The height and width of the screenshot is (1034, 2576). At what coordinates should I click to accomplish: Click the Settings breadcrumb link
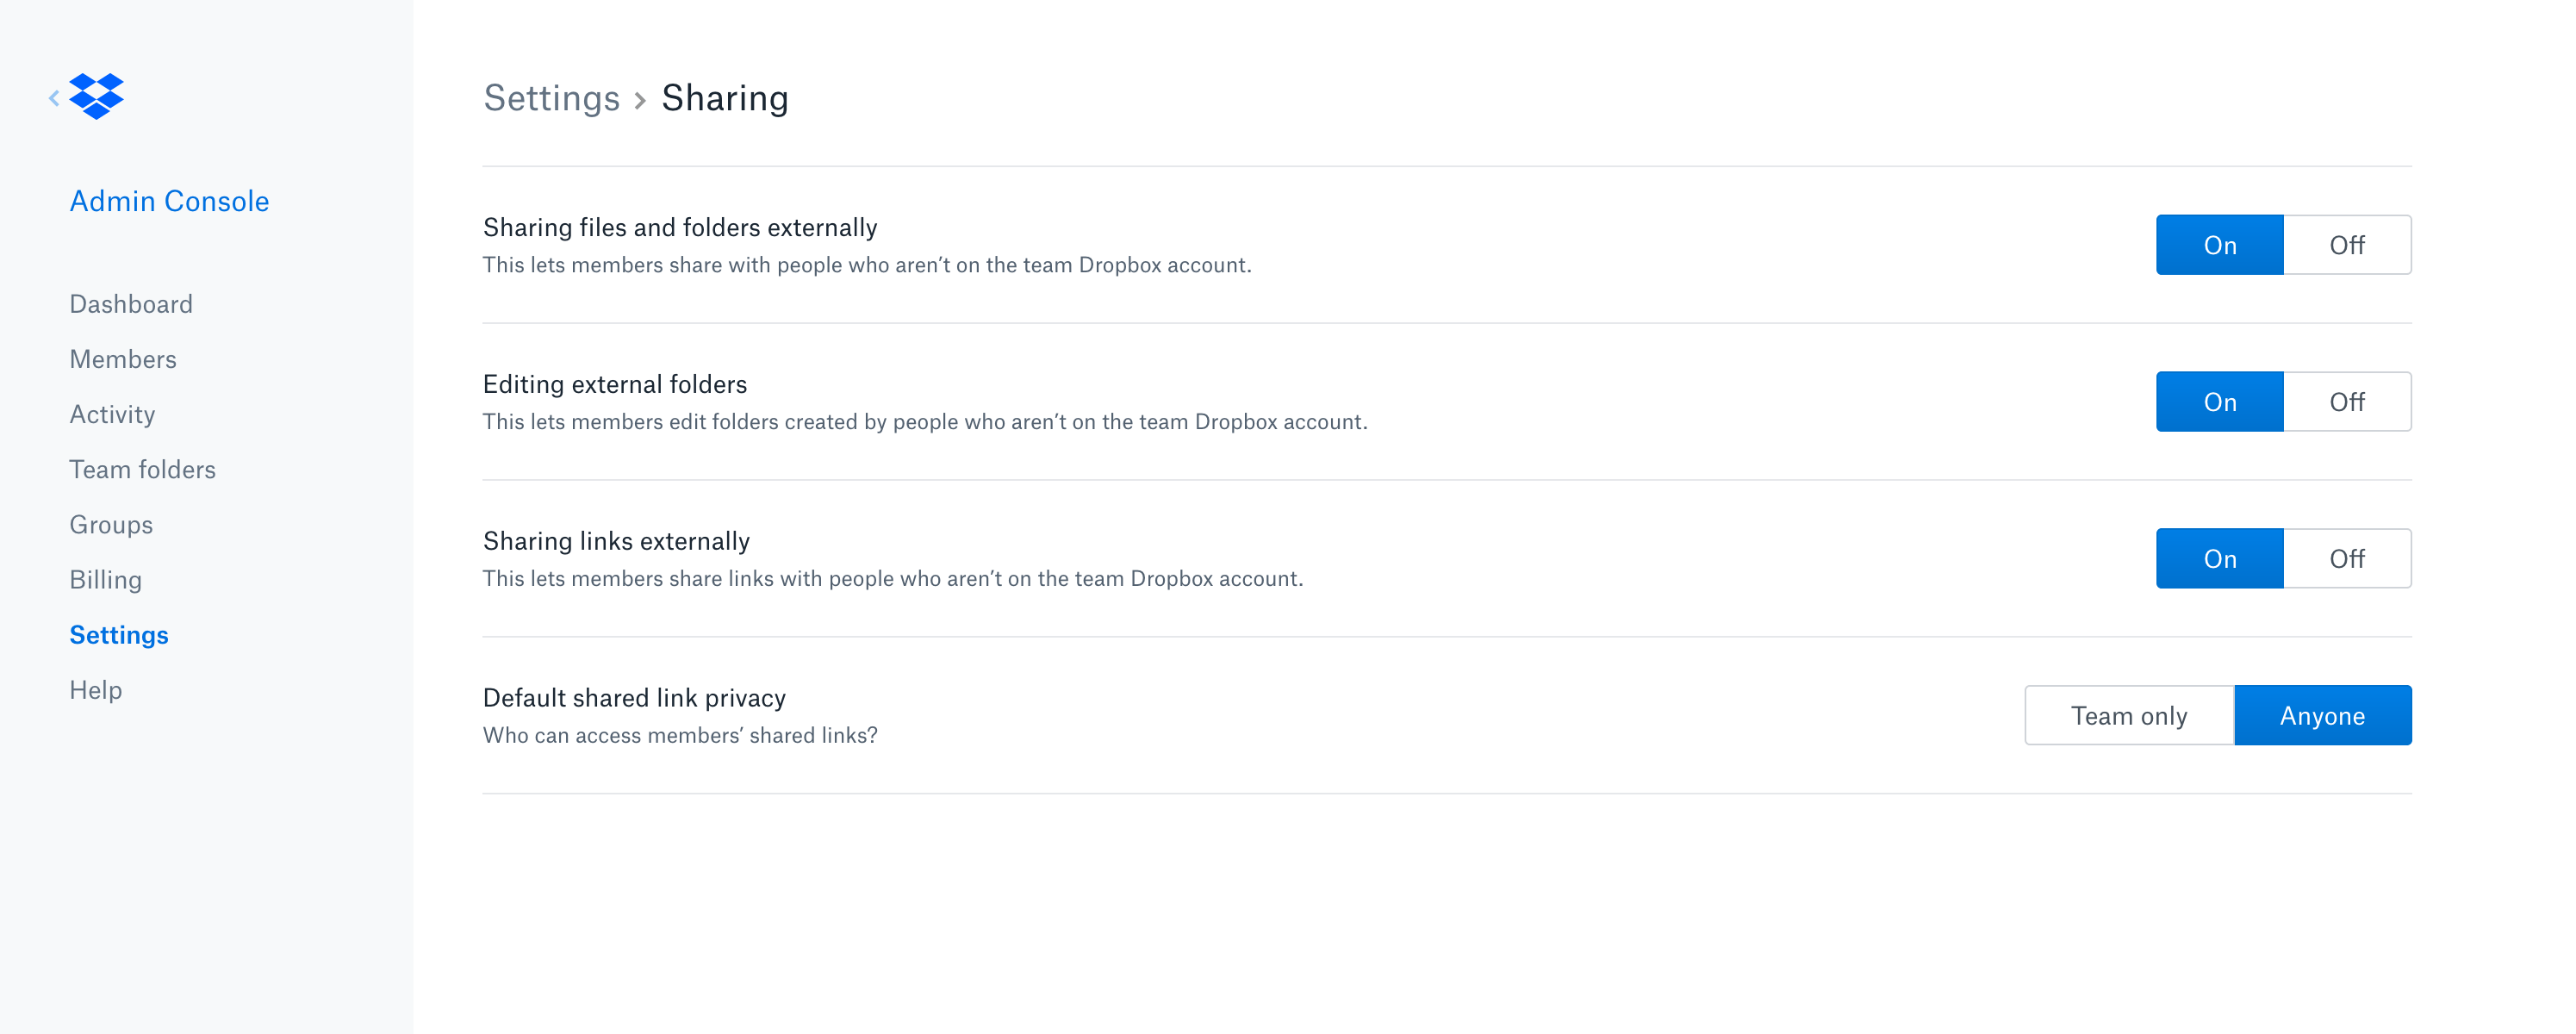click(551, 98)
